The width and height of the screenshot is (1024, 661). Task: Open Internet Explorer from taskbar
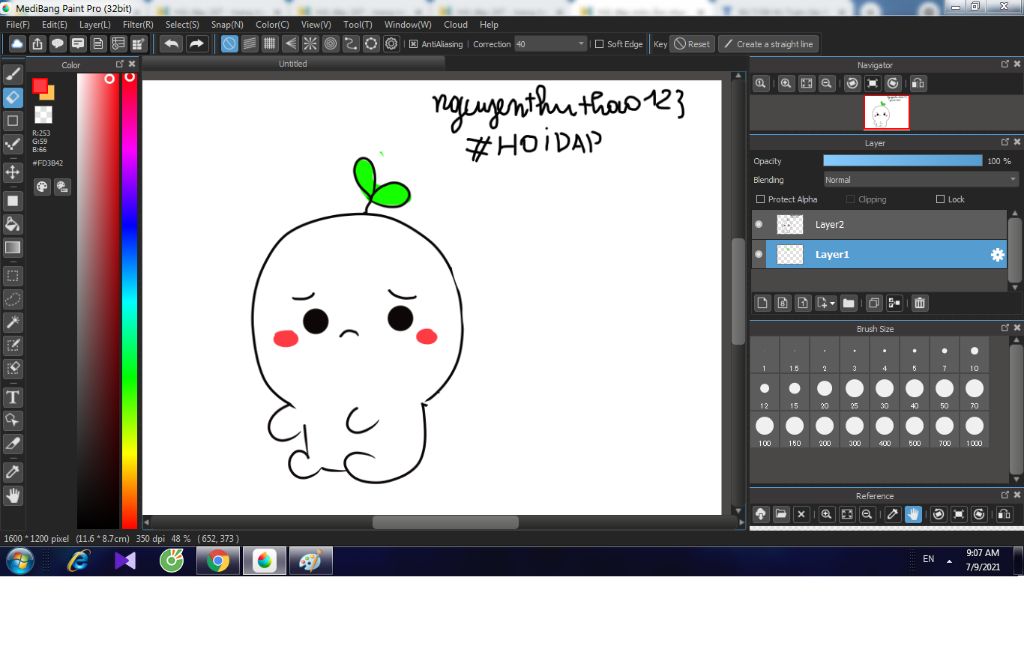tap(78, 561)
